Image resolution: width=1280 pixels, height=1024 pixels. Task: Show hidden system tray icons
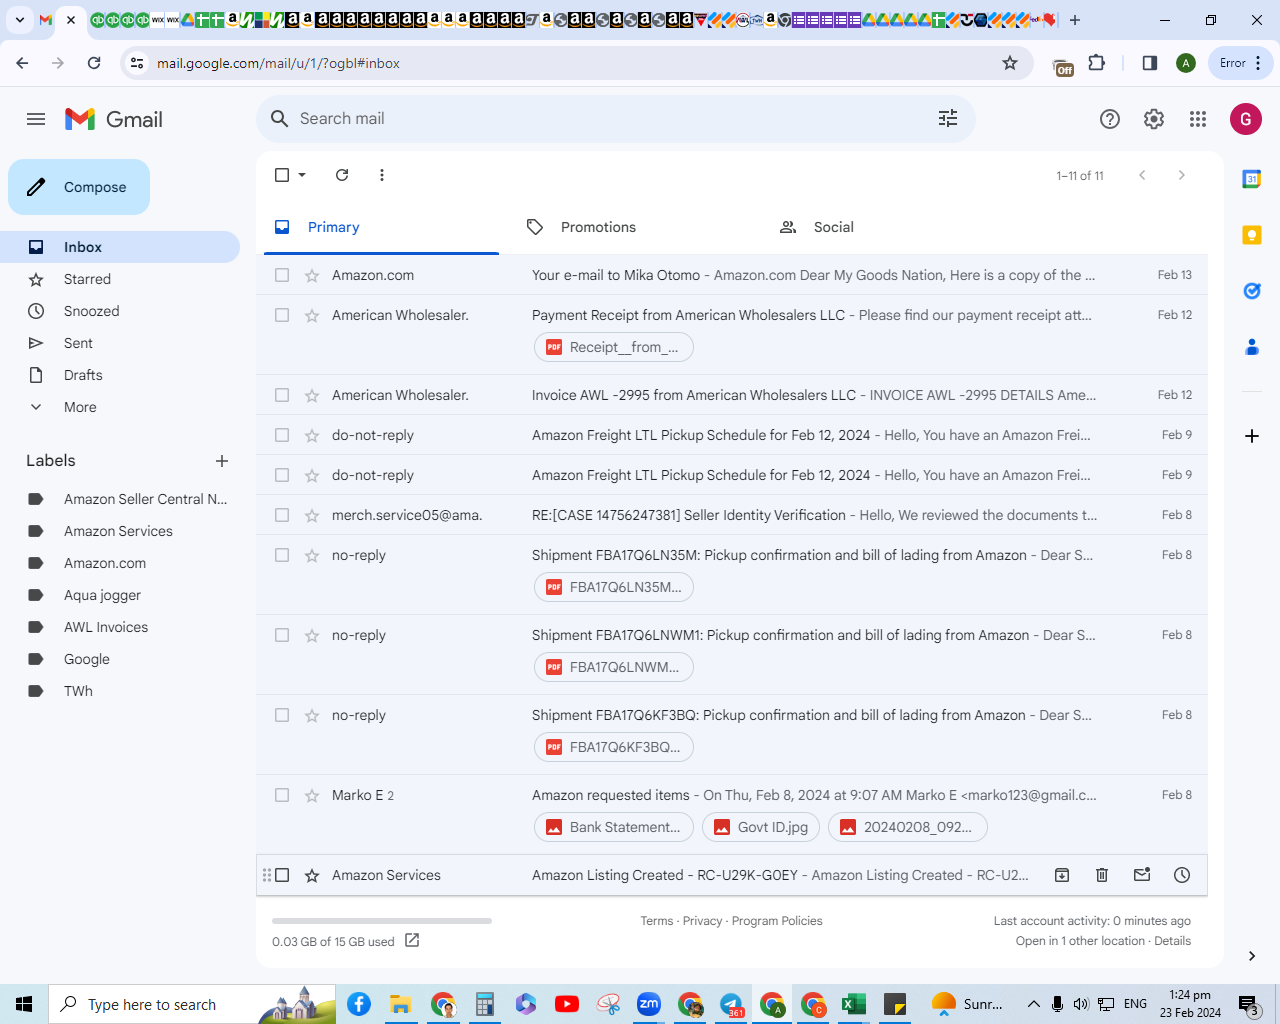coord(1034,1004)
